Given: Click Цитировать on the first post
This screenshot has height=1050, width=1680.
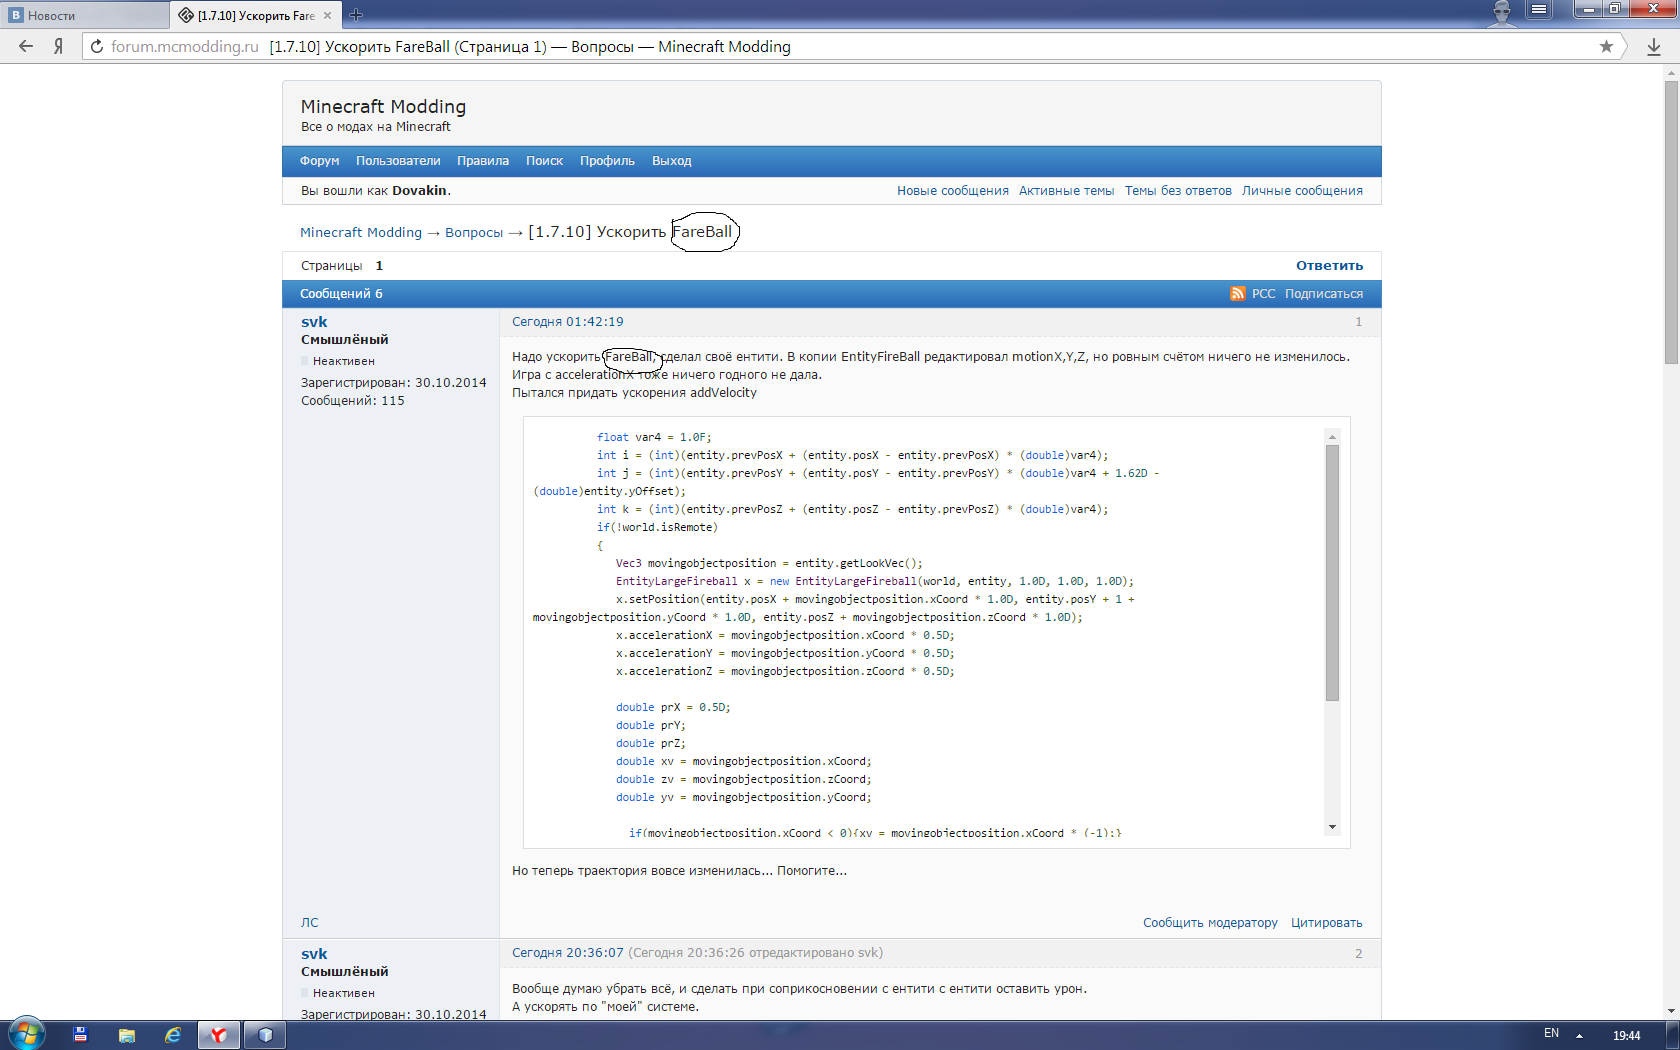Looking at the screenshot, I should coord(1326,923).
